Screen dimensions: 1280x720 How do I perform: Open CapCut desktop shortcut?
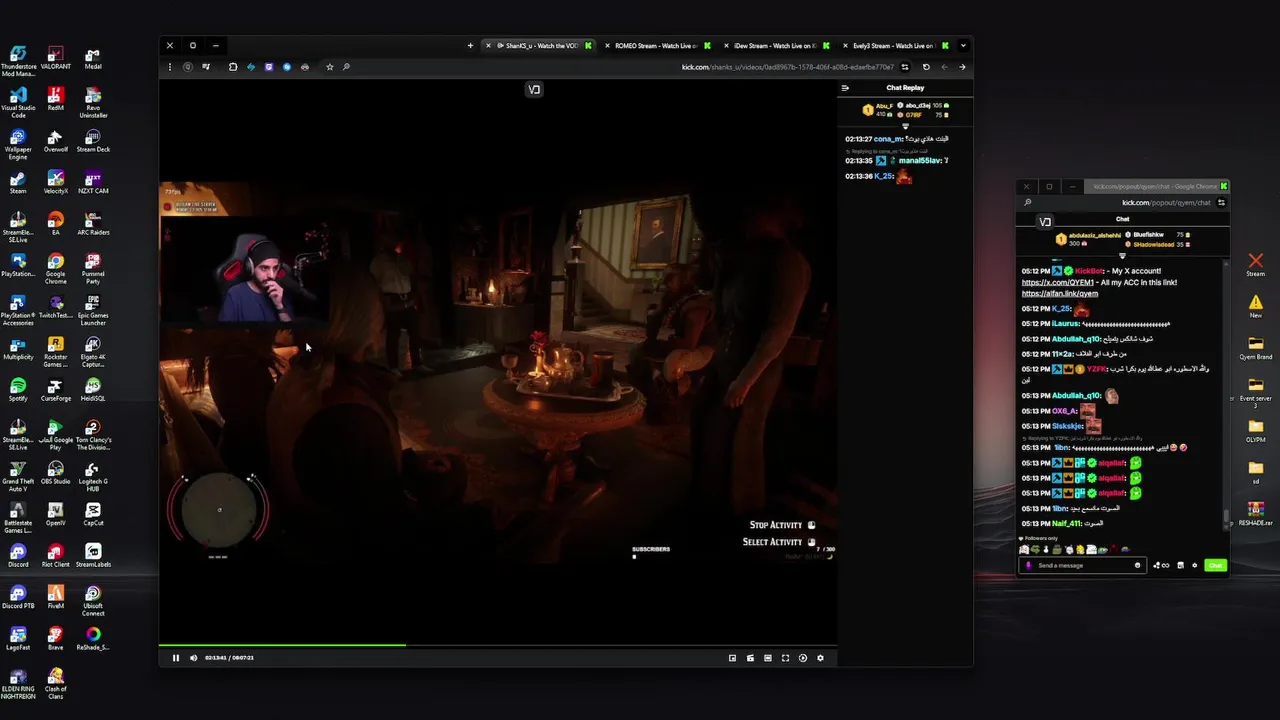[93, 514]
